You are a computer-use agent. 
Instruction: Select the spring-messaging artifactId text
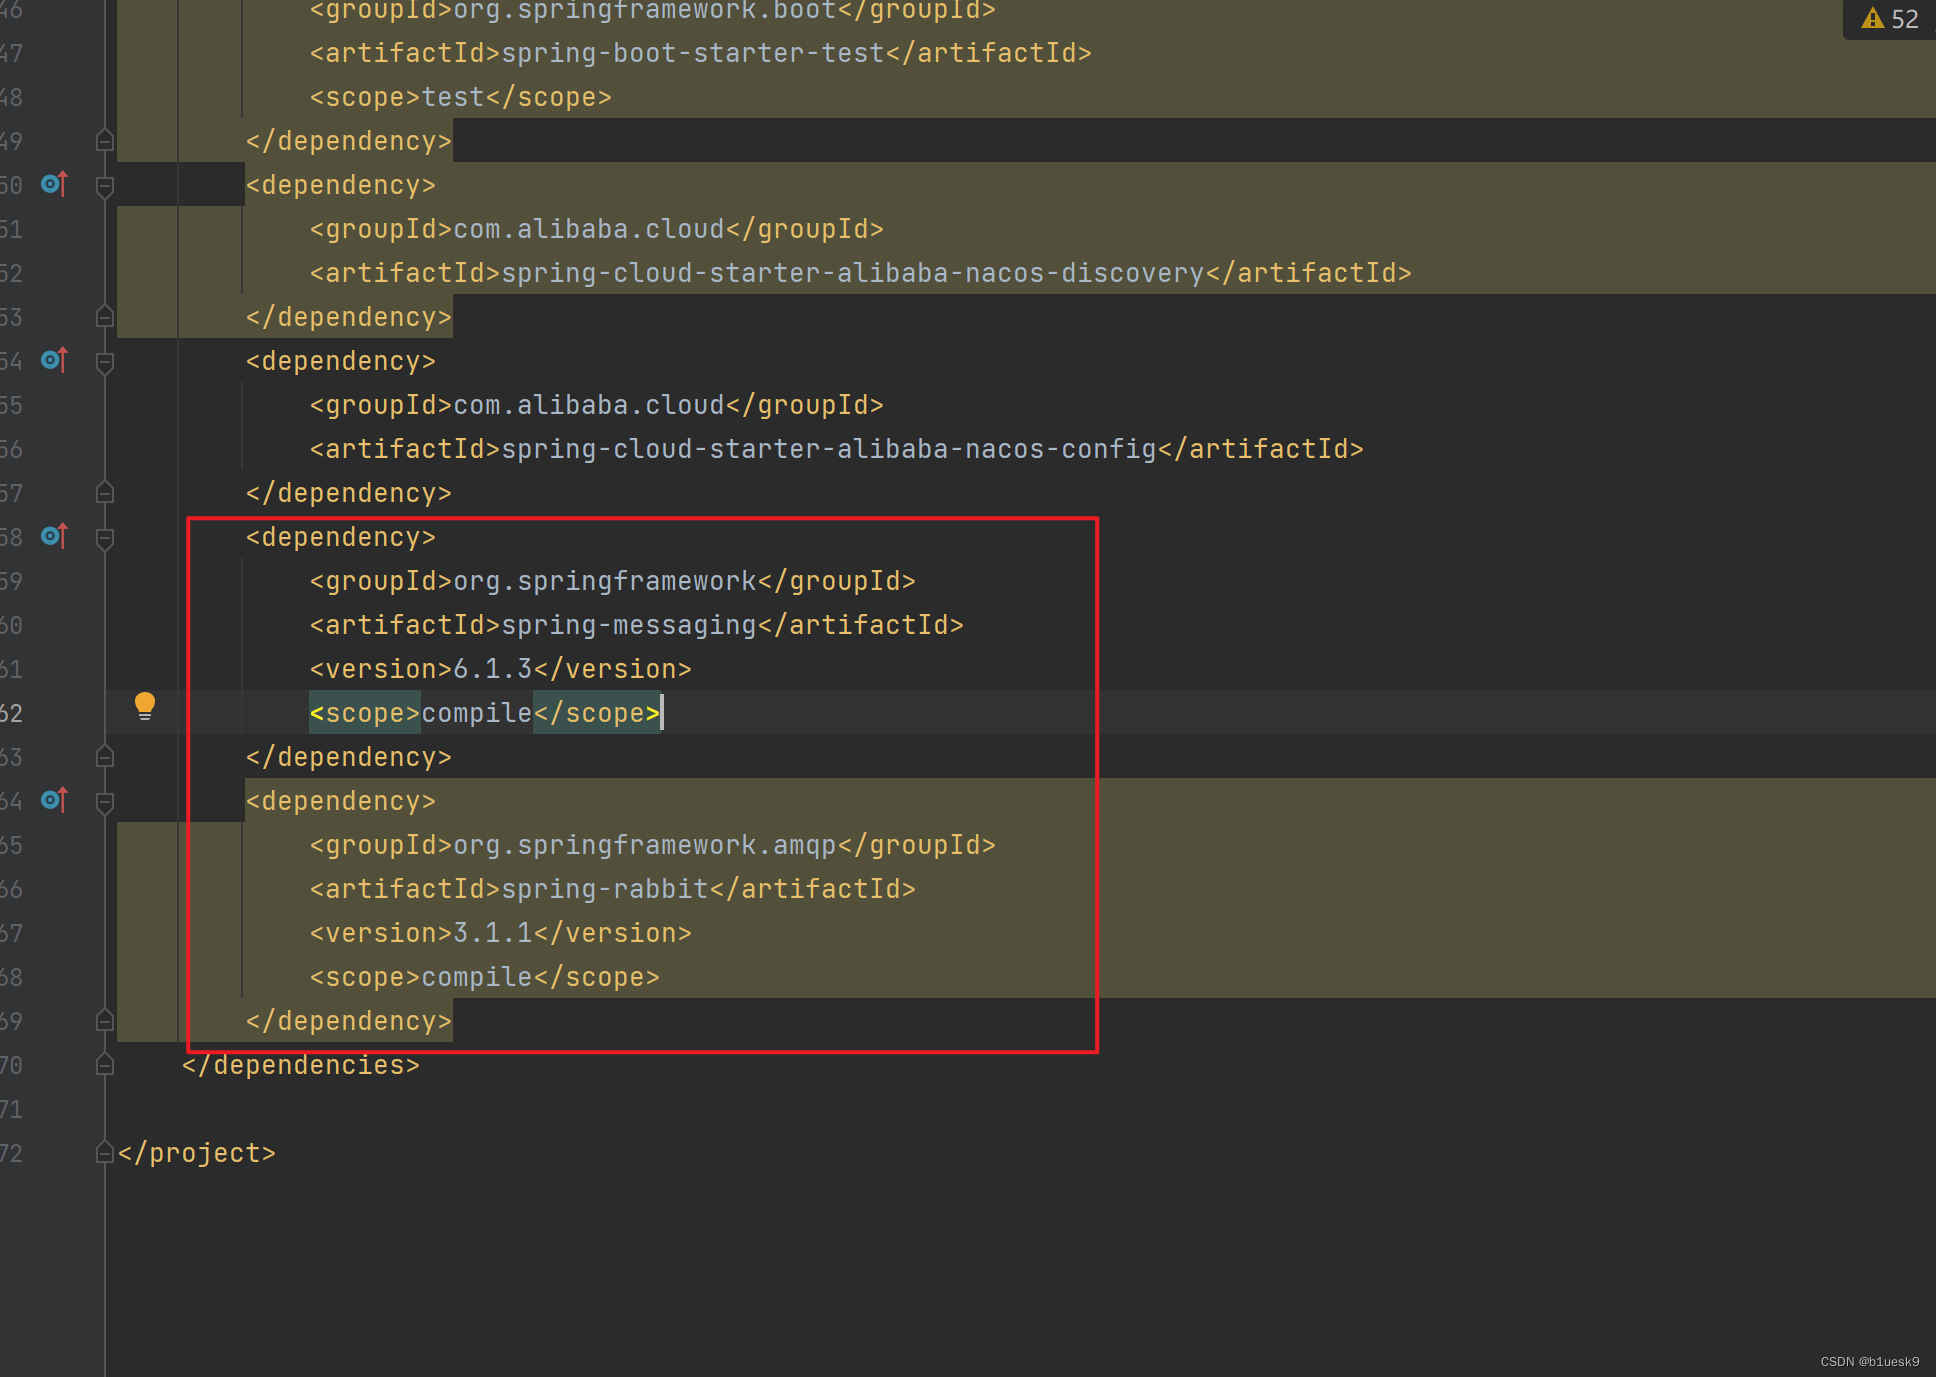[628, 624]
